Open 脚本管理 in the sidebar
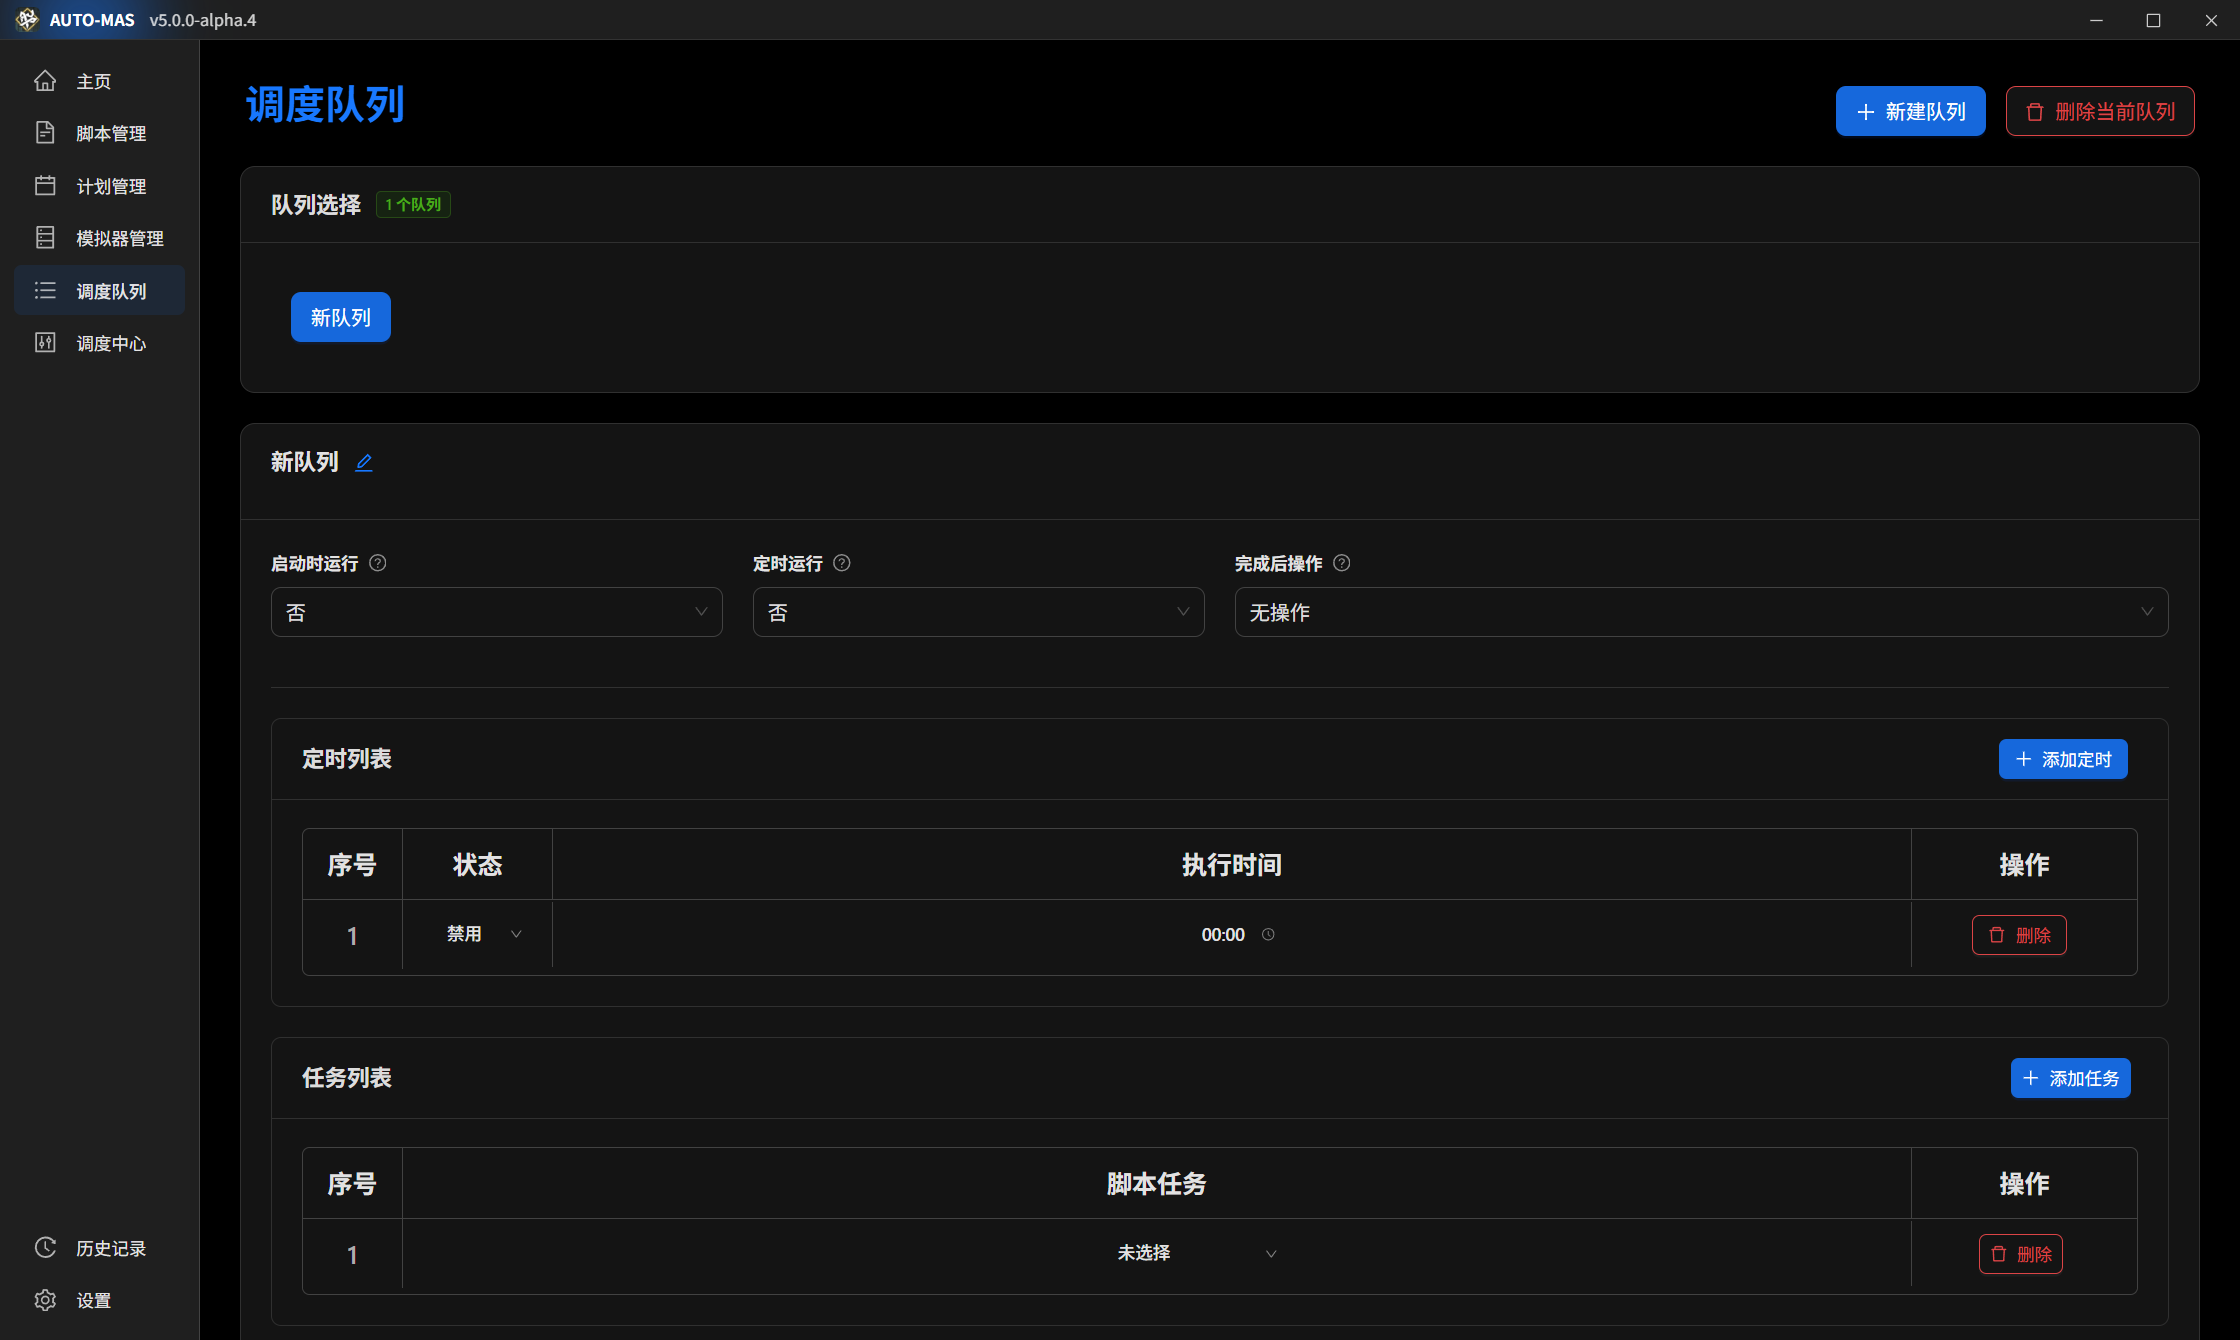The height and width of the screenshot is (1340, 2240). click(x=110, y=133)
